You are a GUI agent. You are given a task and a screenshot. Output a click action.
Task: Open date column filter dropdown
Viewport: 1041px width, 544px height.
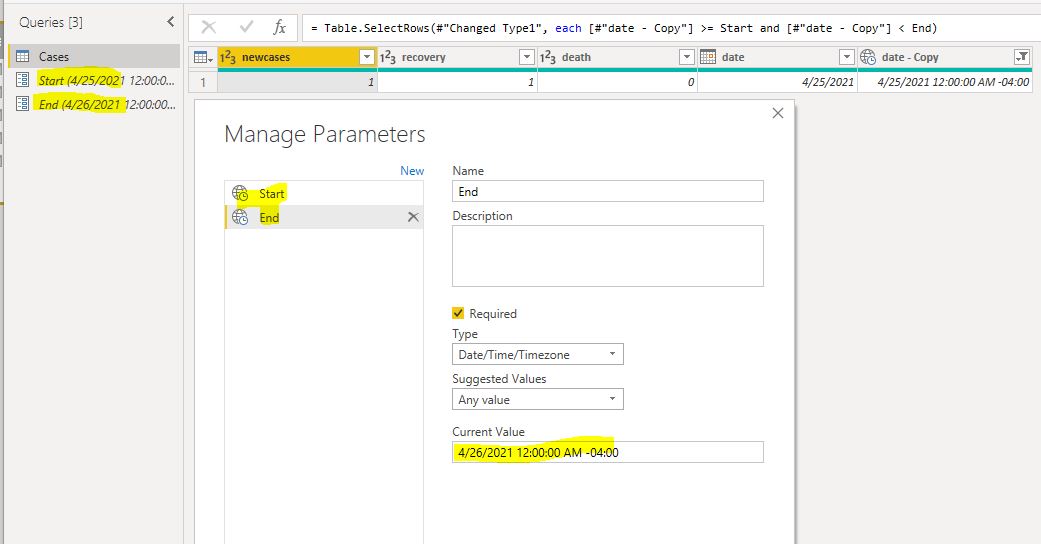click(x=846, y=57)
